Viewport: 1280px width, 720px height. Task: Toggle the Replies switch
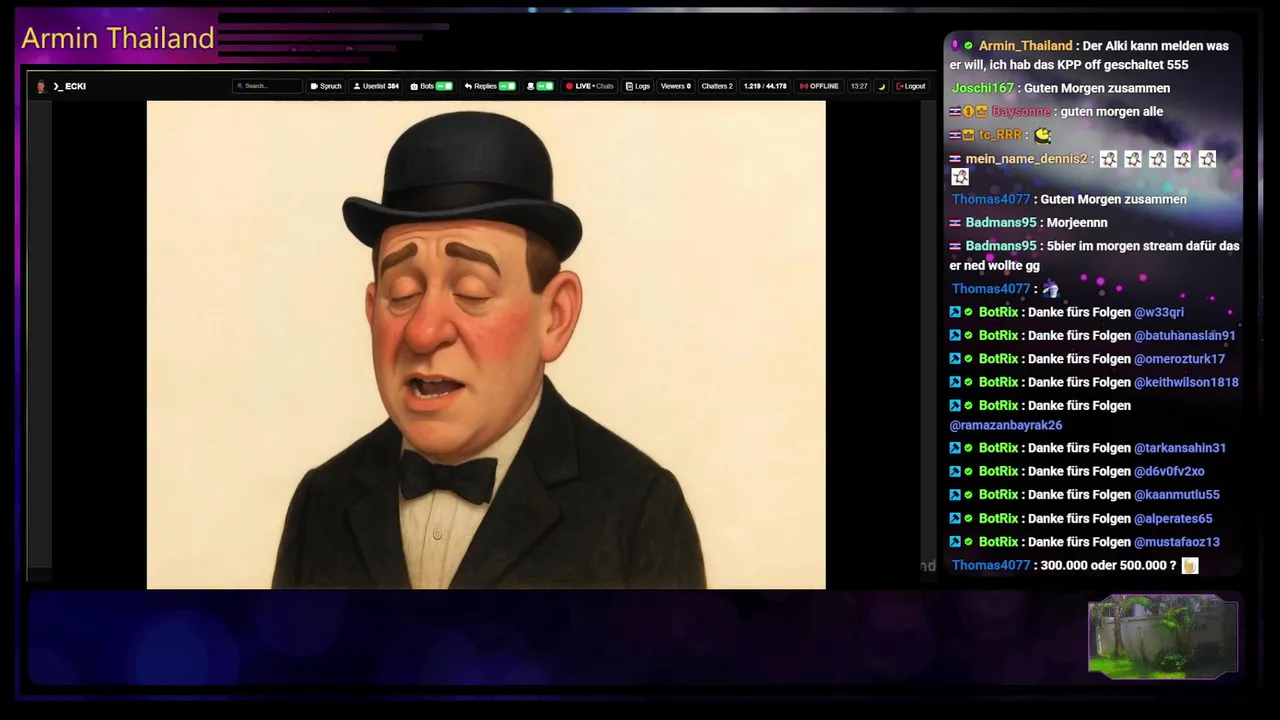point(507,86)
